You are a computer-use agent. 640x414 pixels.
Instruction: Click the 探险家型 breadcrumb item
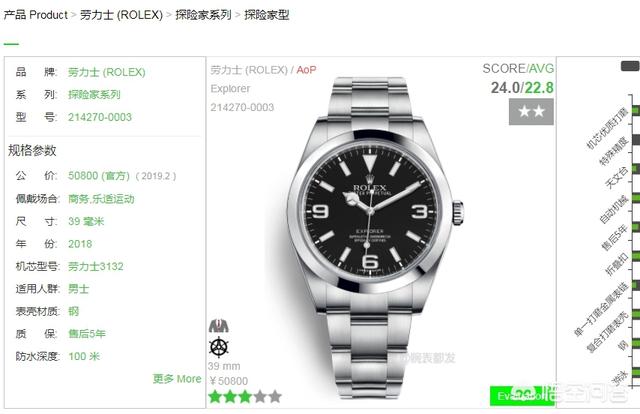(x=267, y=15)
